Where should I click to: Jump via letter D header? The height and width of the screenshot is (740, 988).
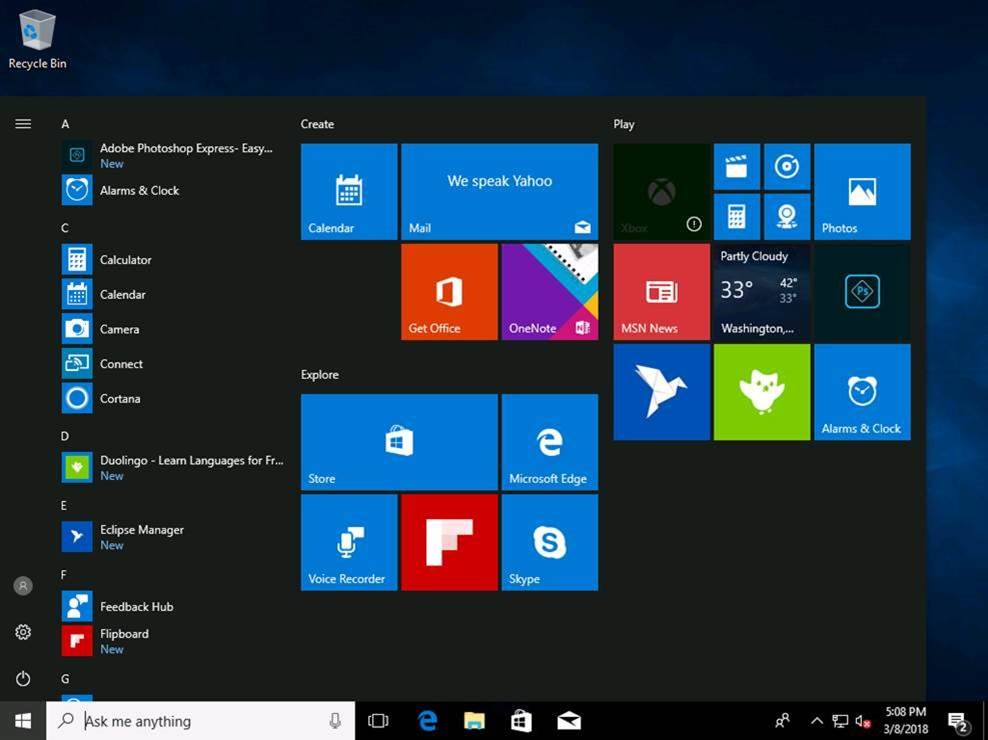click(65, 436)
